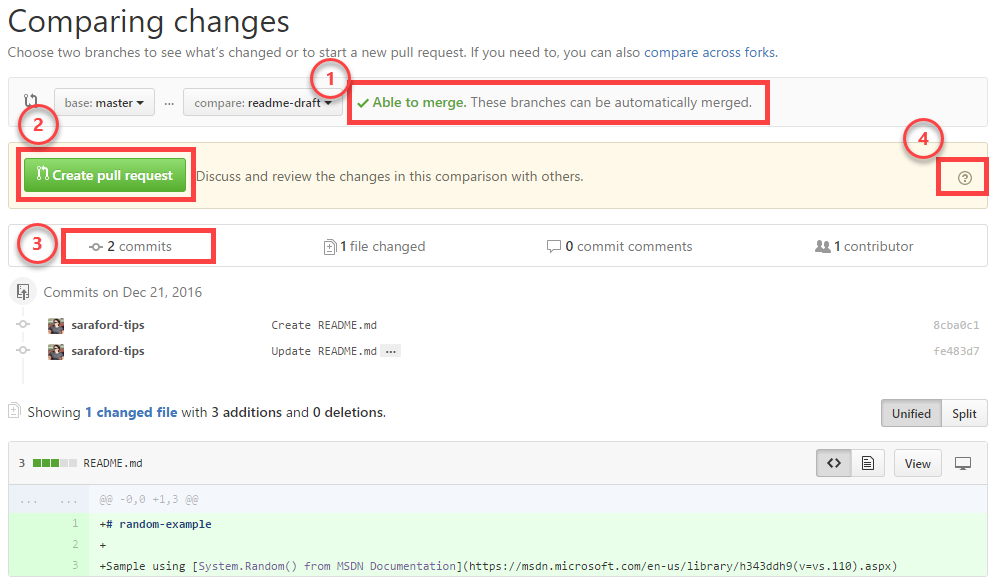Viewport: 993px width, 579px height.
Task: Expand the Update README.md commit ellipsis
Action: coord(390,351)
